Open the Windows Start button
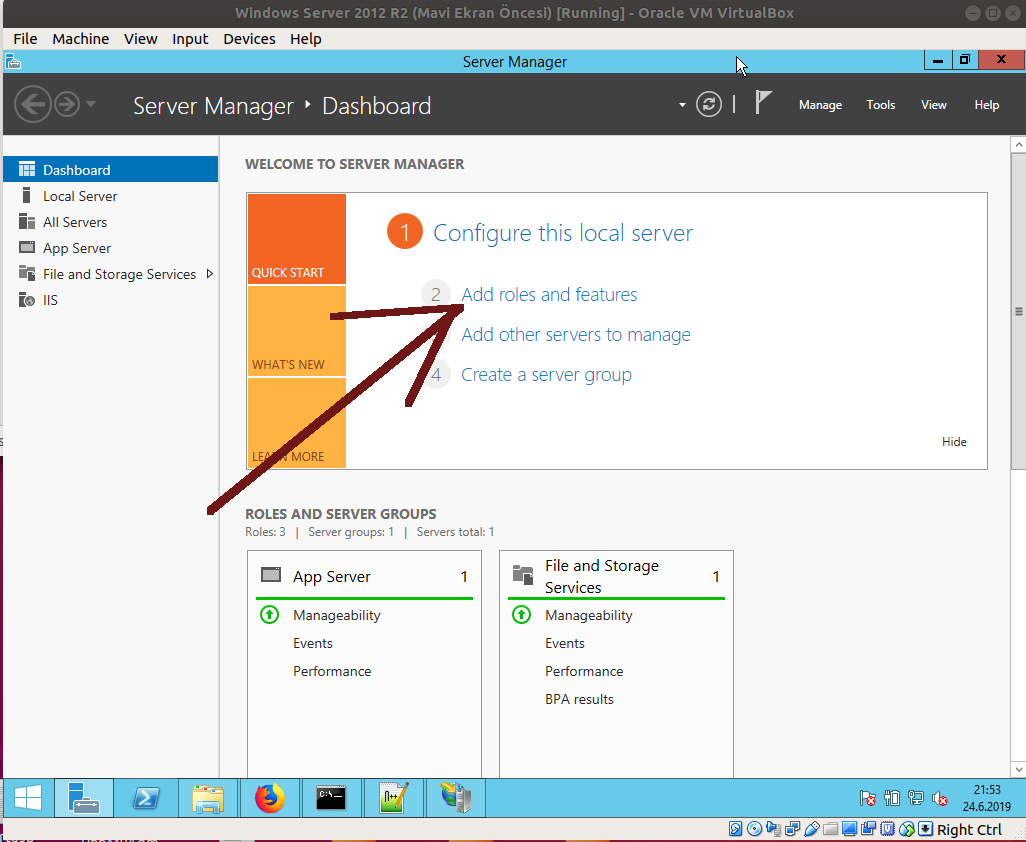1026x842 pixels. [27, 798]
